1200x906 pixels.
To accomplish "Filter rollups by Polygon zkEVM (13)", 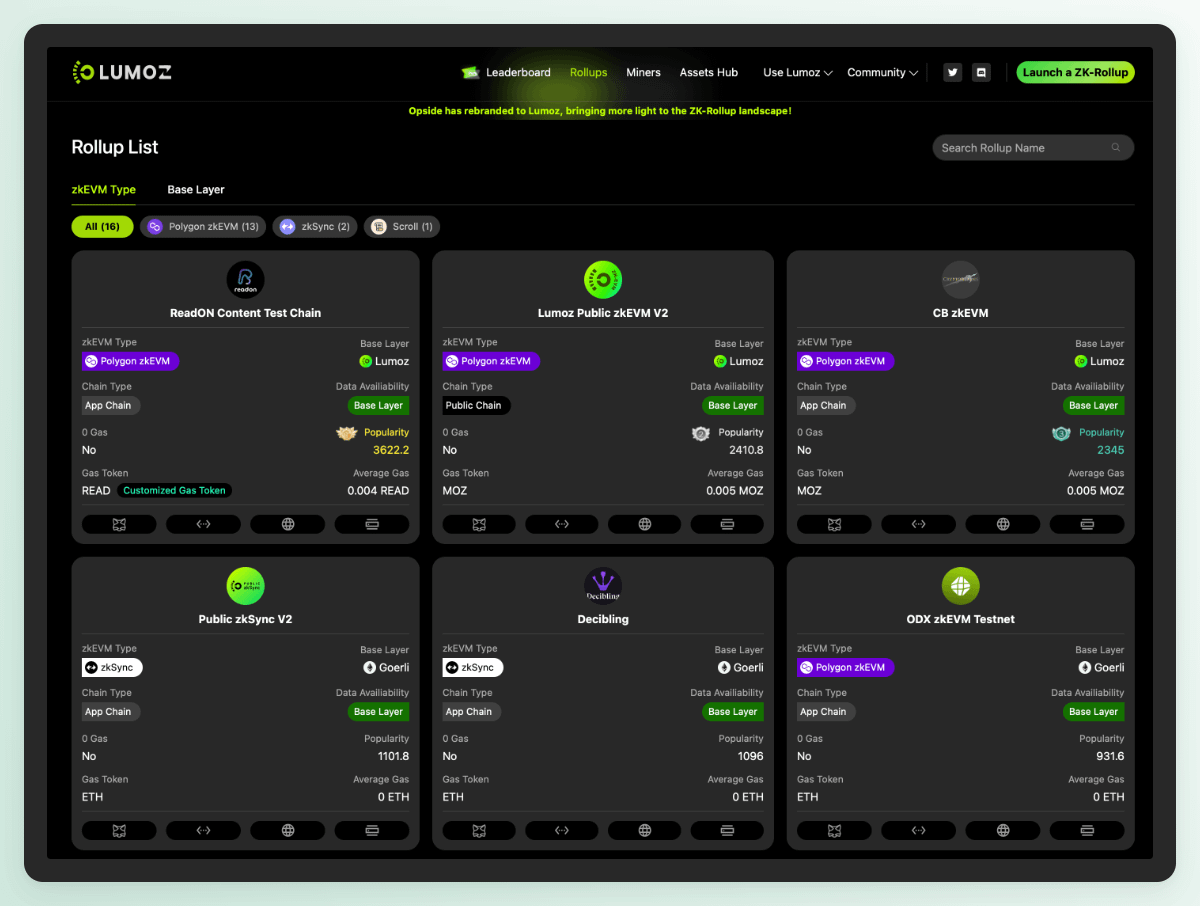I will 204,227.
